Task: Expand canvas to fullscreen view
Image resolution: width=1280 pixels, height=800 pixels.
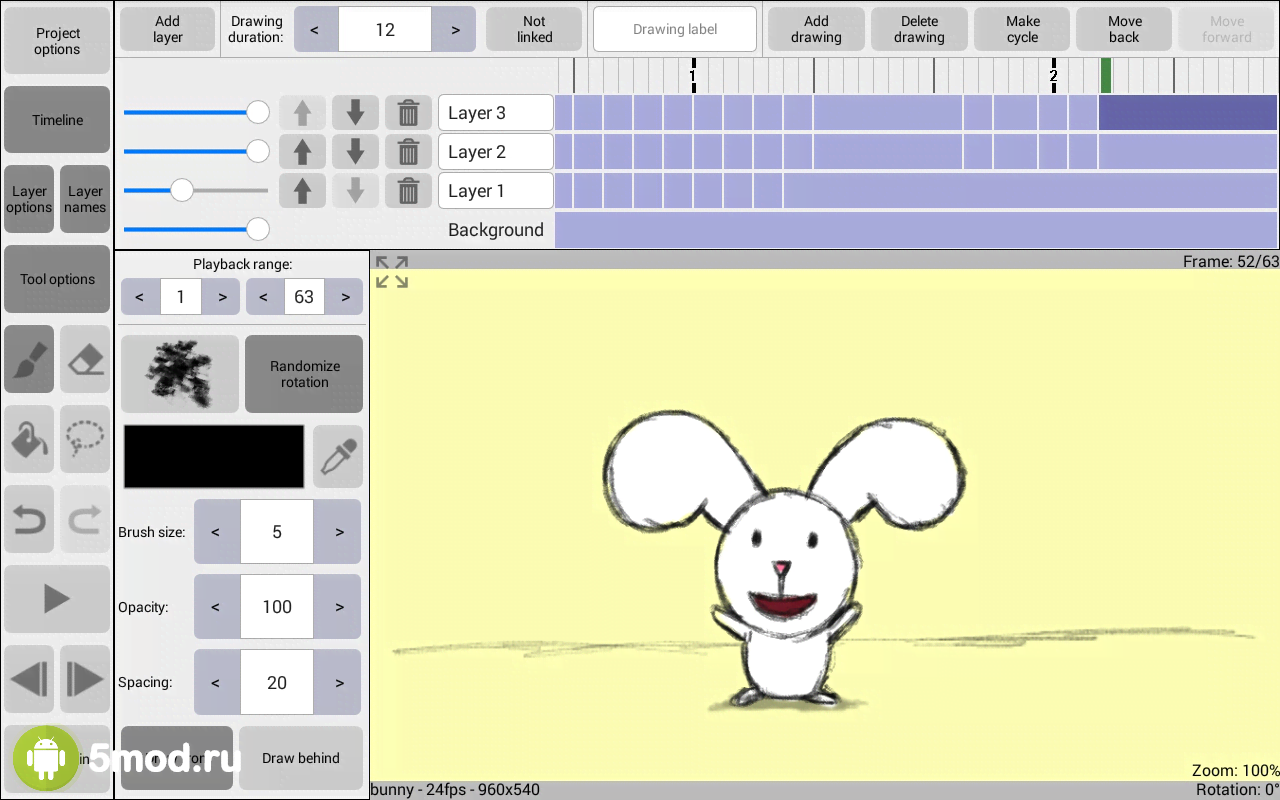Action: coord(392,272)
